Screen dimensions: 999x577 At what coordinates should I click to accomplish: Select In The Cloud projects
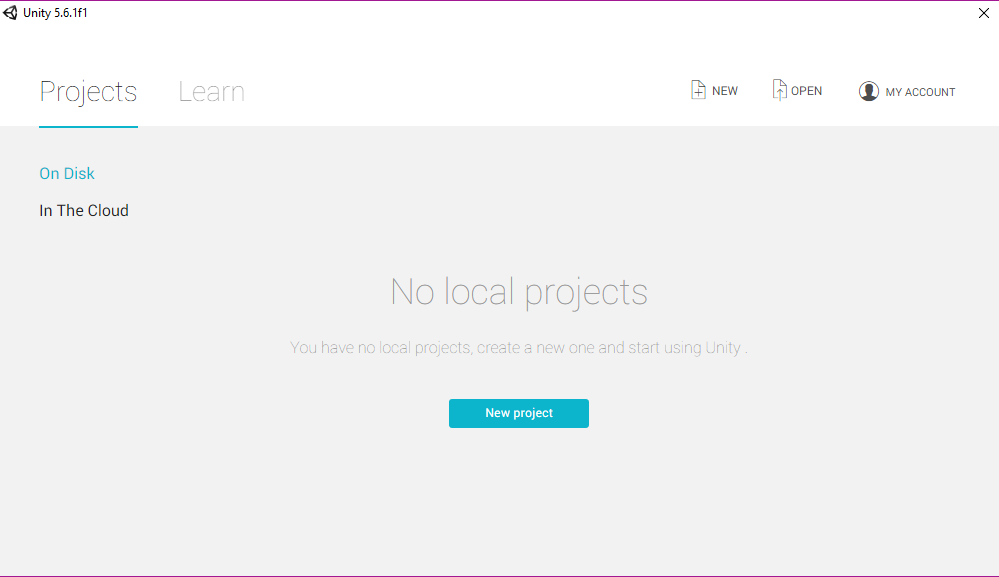(x=83, y=210)
